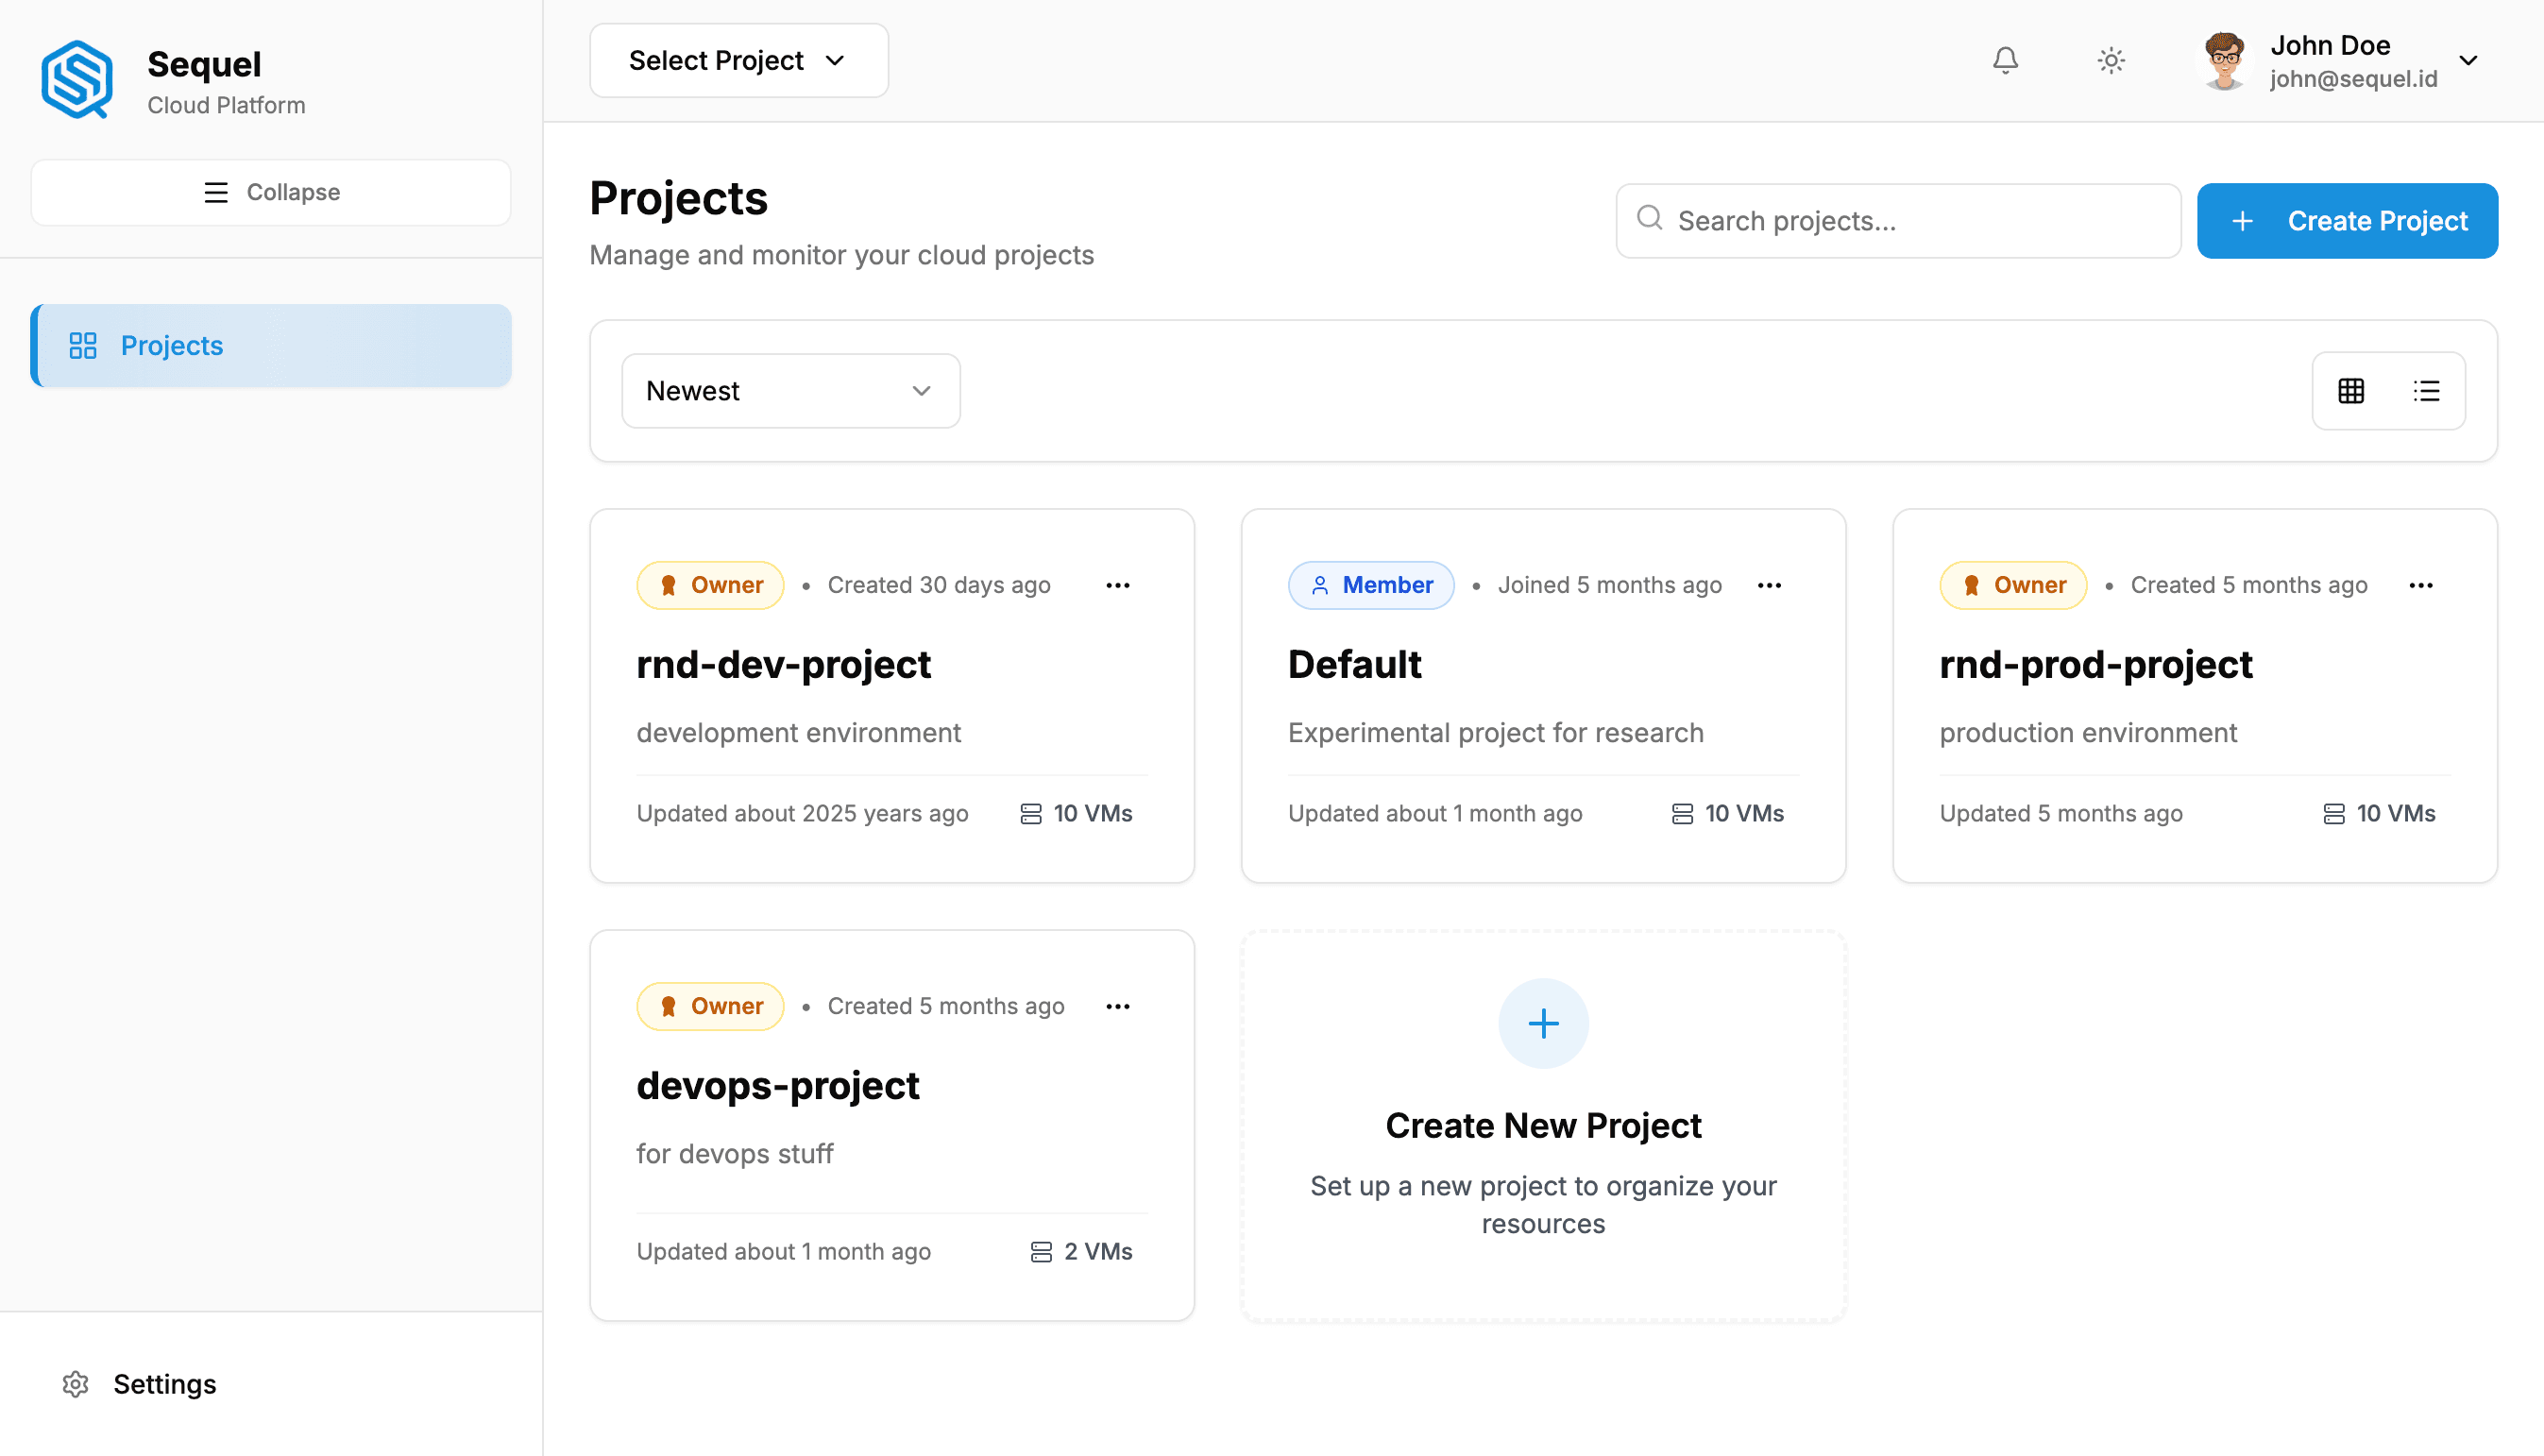Open the ellipsis menu on rnd-prod-project card
This screenshot has height=1456, width=2544.
tap(2421, 585)
